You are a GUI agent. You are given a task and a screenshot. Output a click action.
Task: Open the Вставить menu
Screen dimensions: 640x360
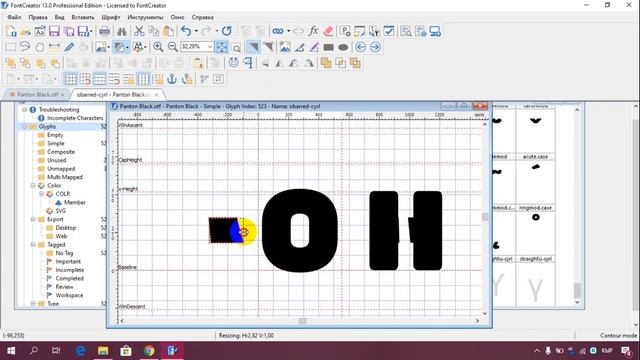83,17
